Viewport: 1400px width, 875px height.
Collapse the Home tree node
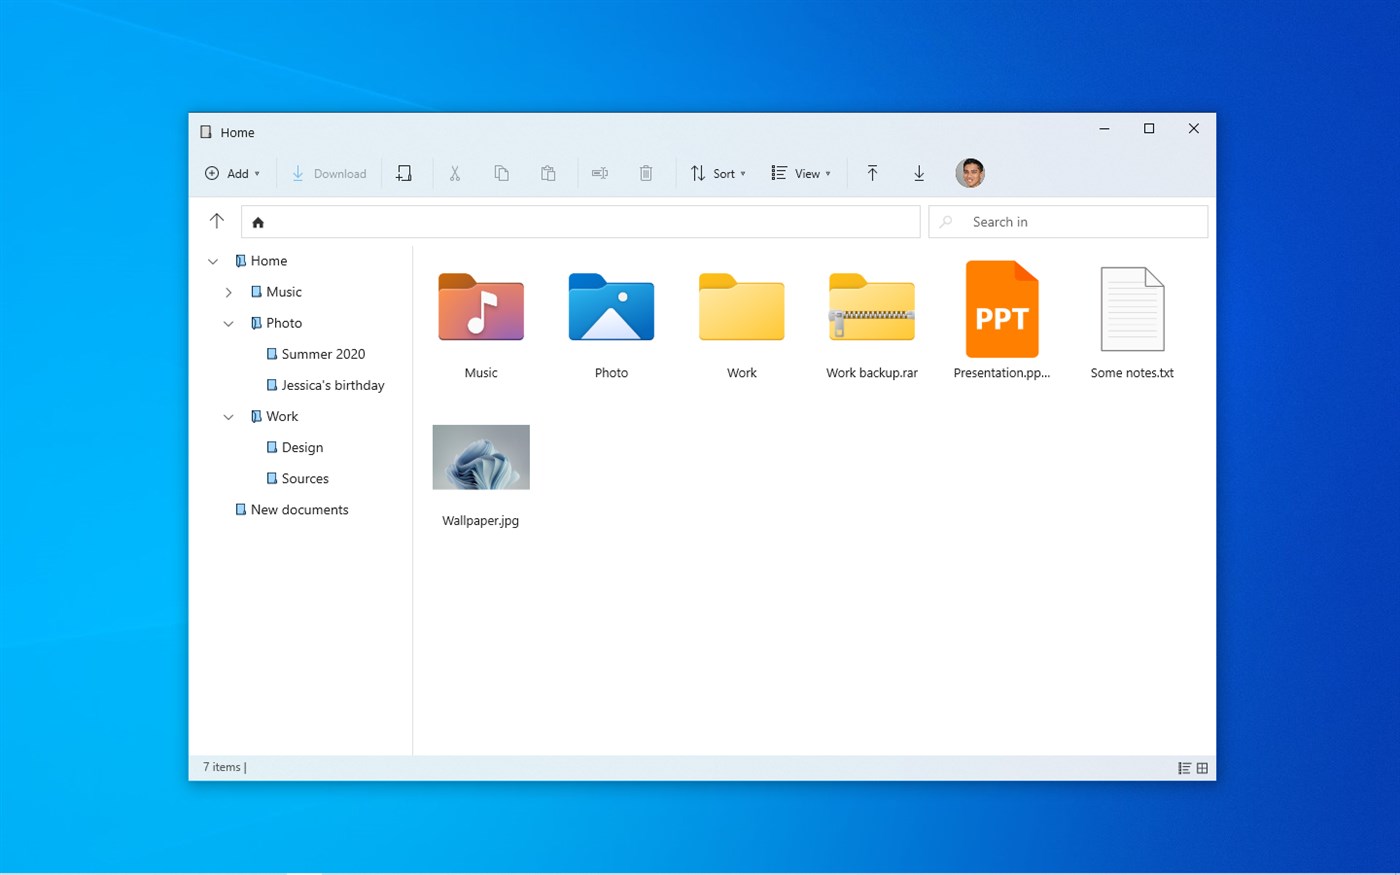tap(213, 261)
